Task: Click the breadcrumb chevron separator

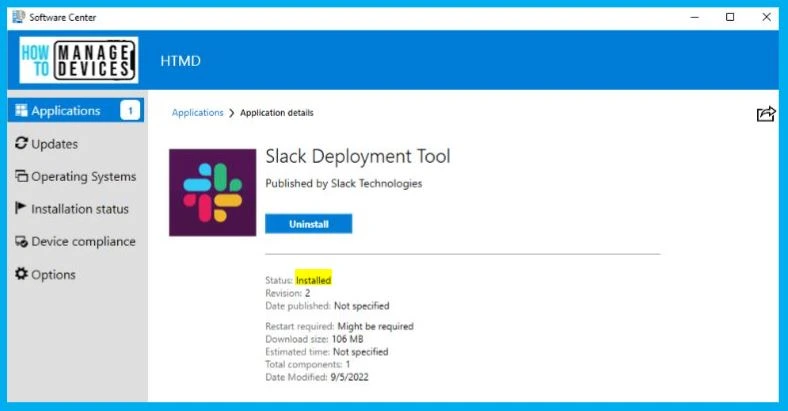Action: 232,113
